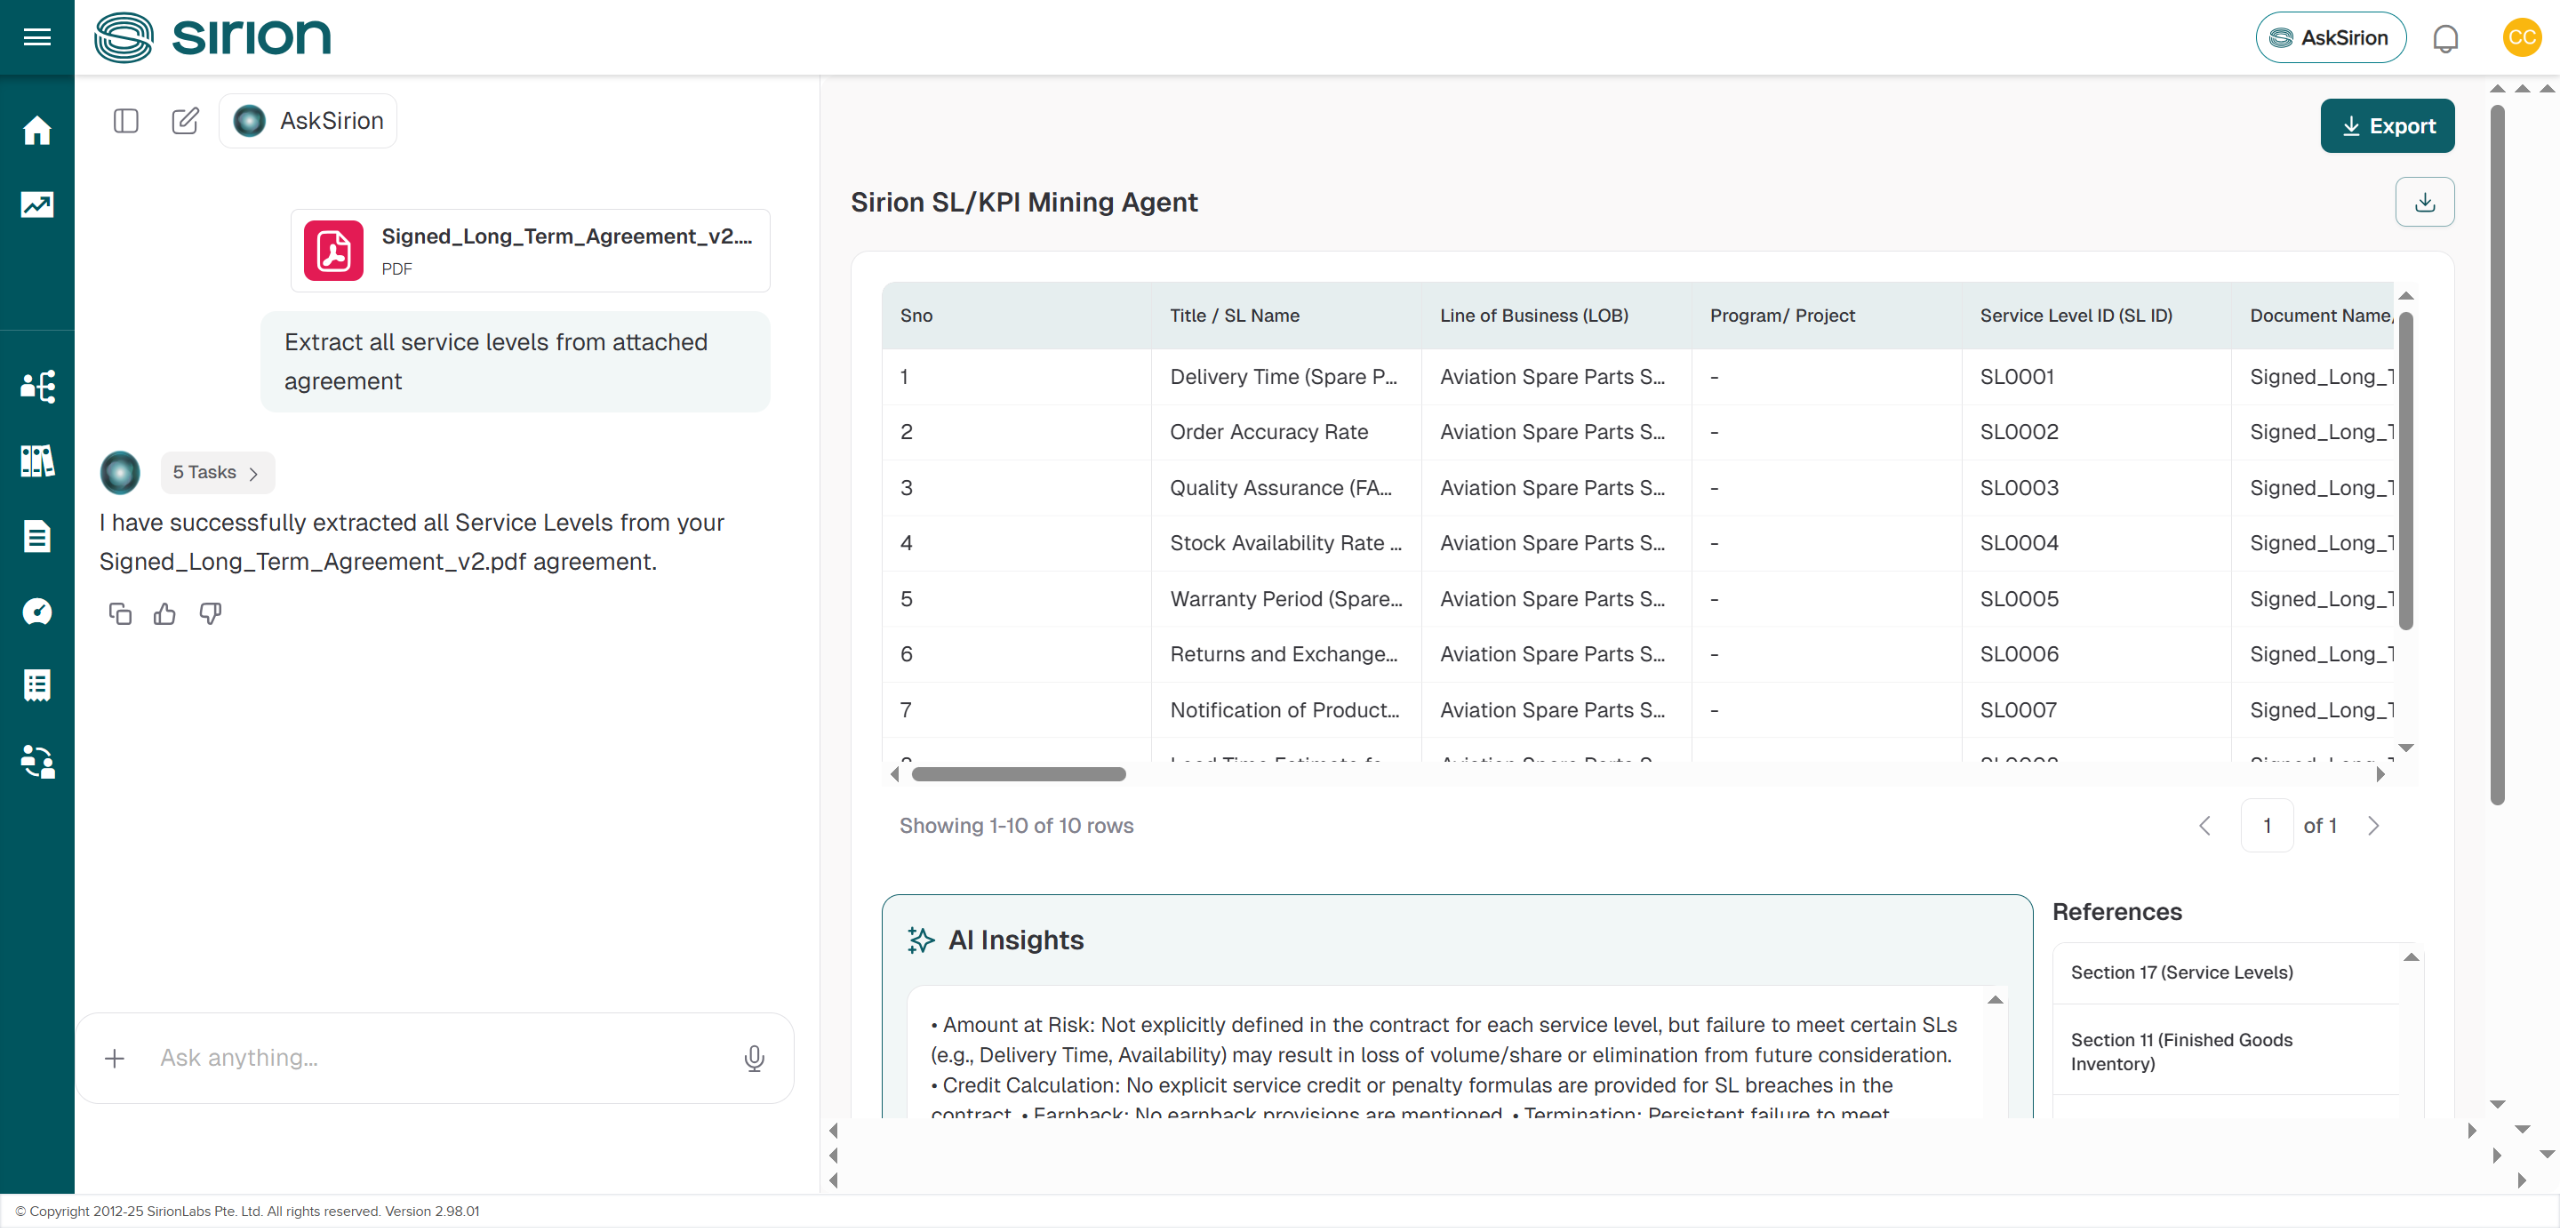Open the Signed_Long_Term_Agreement PDF attachment
The height and width of the screenshot is (1228, 2560).
click(530, 250)
